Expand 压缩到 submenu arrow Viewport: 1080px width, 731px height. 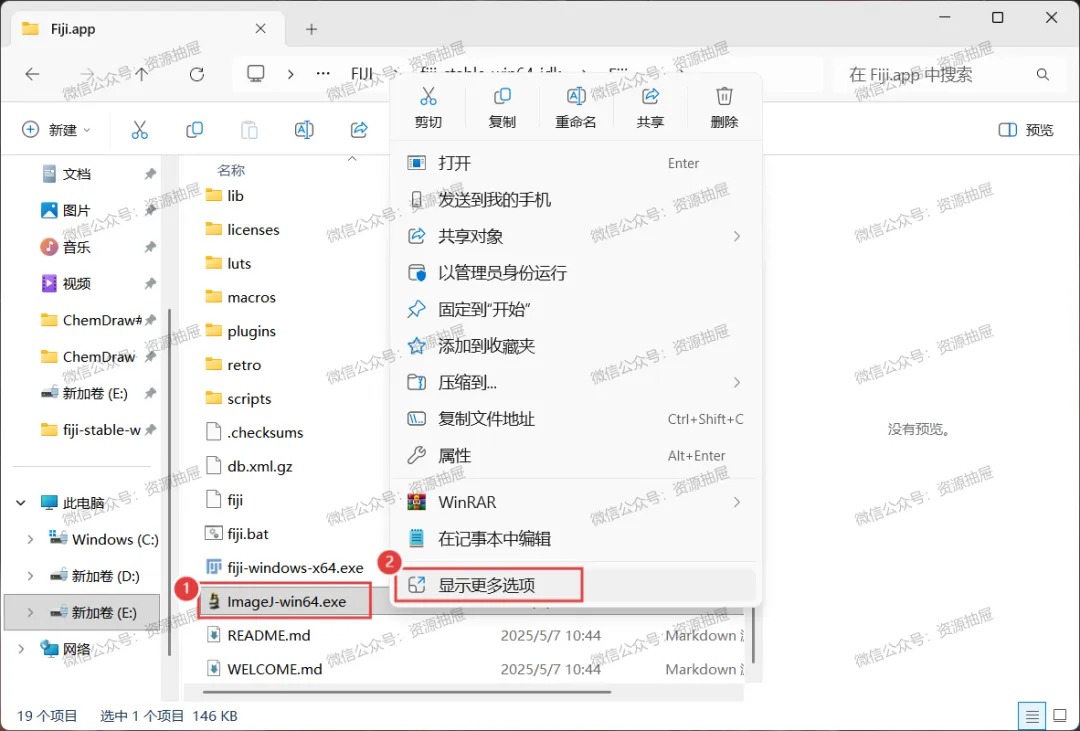click(737, 382)
